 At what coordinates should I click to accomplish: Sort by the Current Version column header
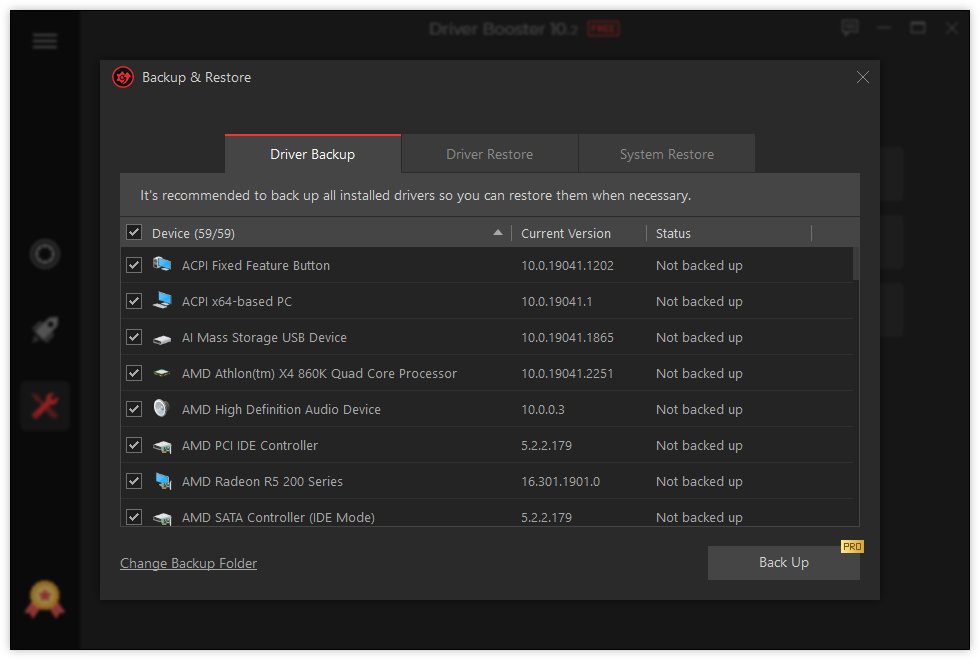pos(566,233)
